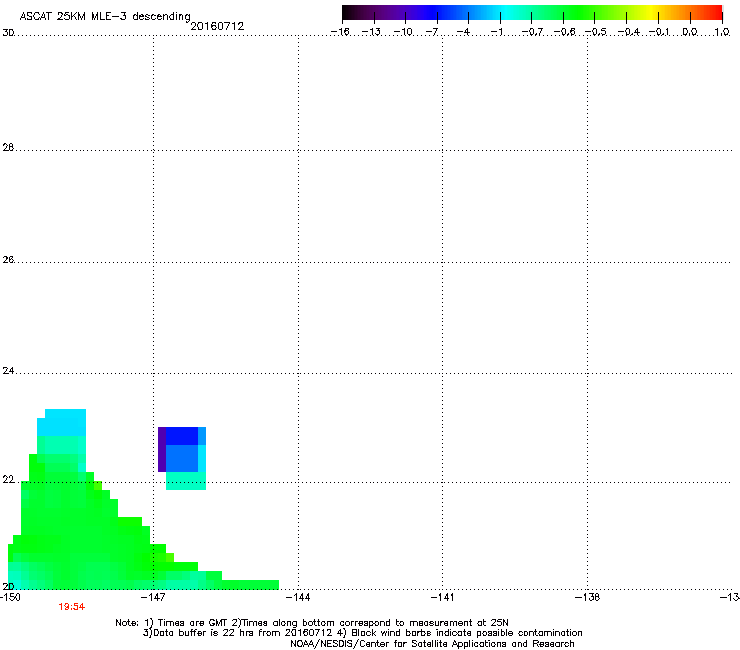Click the color bar label -16

pyautogui.click(x=340, y=32)
